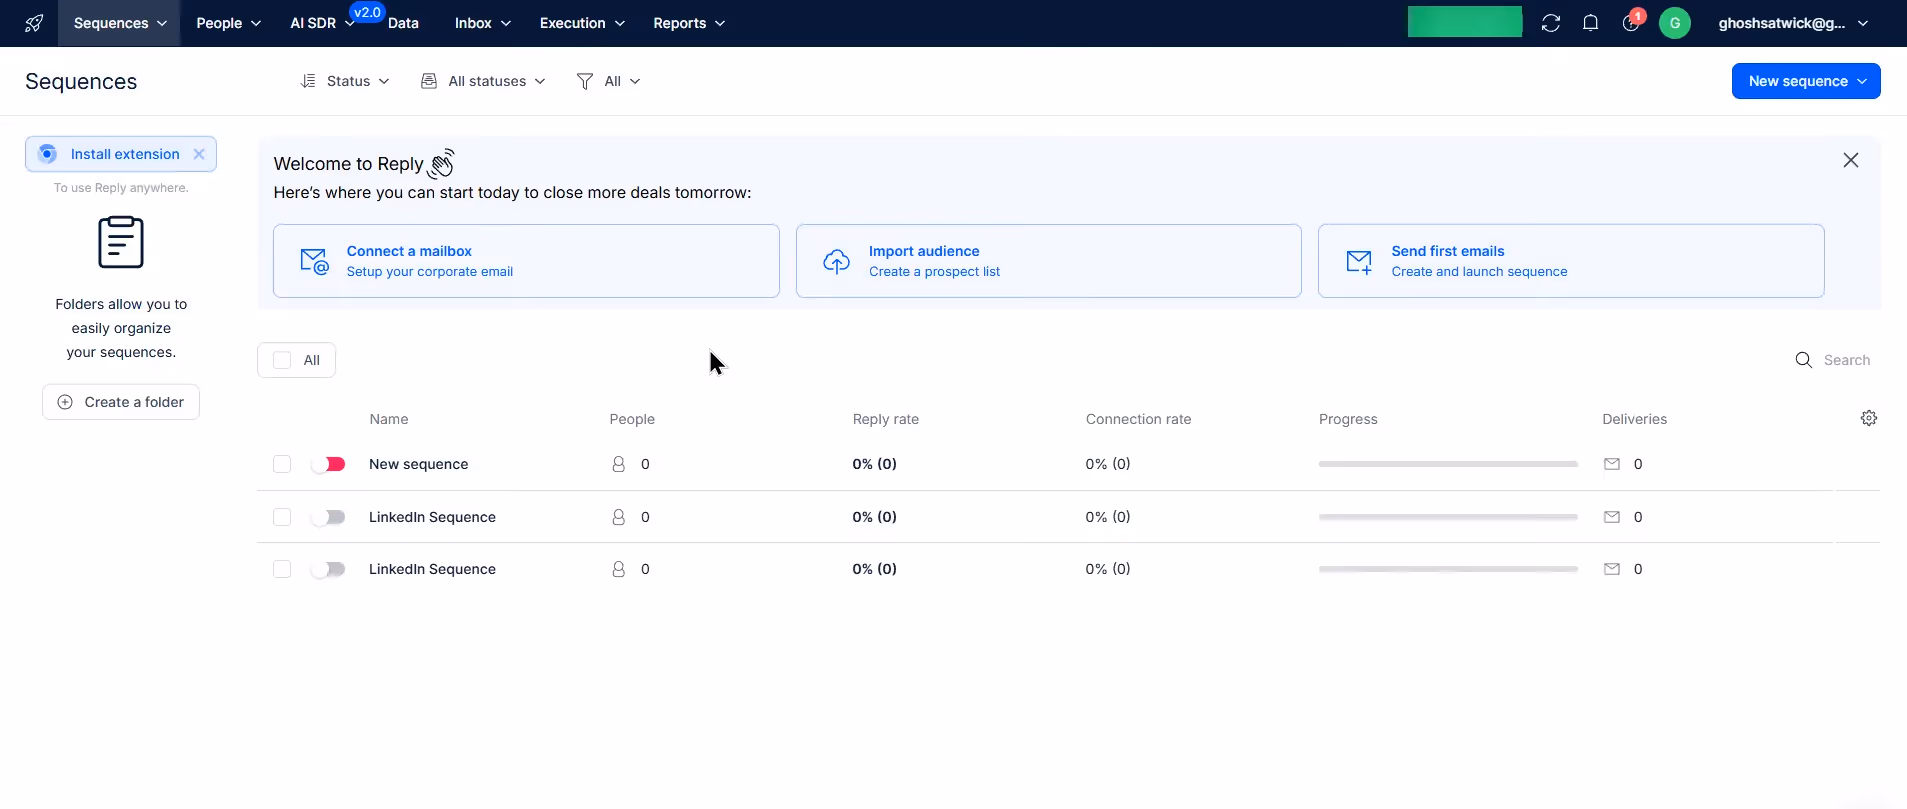Image resolution: width=1907 pixels, height=809 pixels.
Task: Open table column settings gear
Action: tap(1869, 418)
